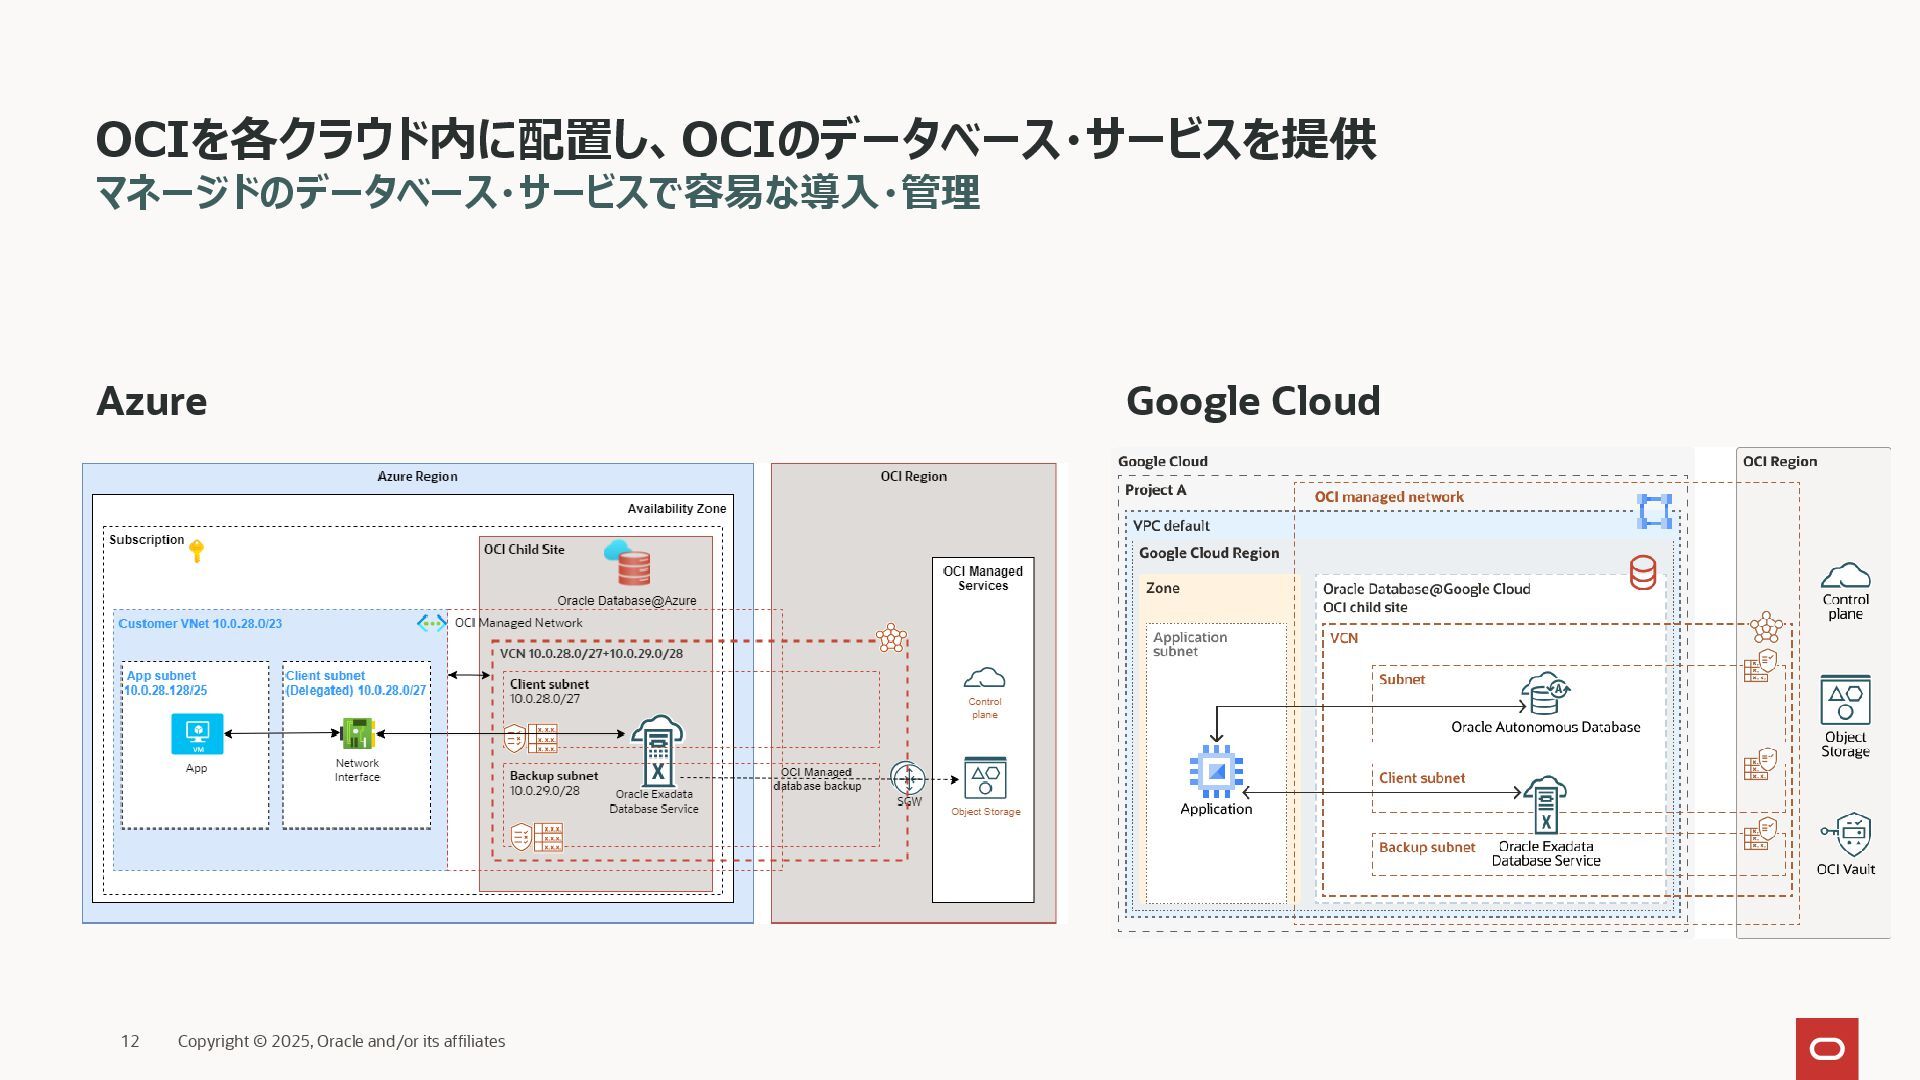Select the blue App VM icon
Viewport: 1920px width, 1080px height.
(x=197, y=734)
